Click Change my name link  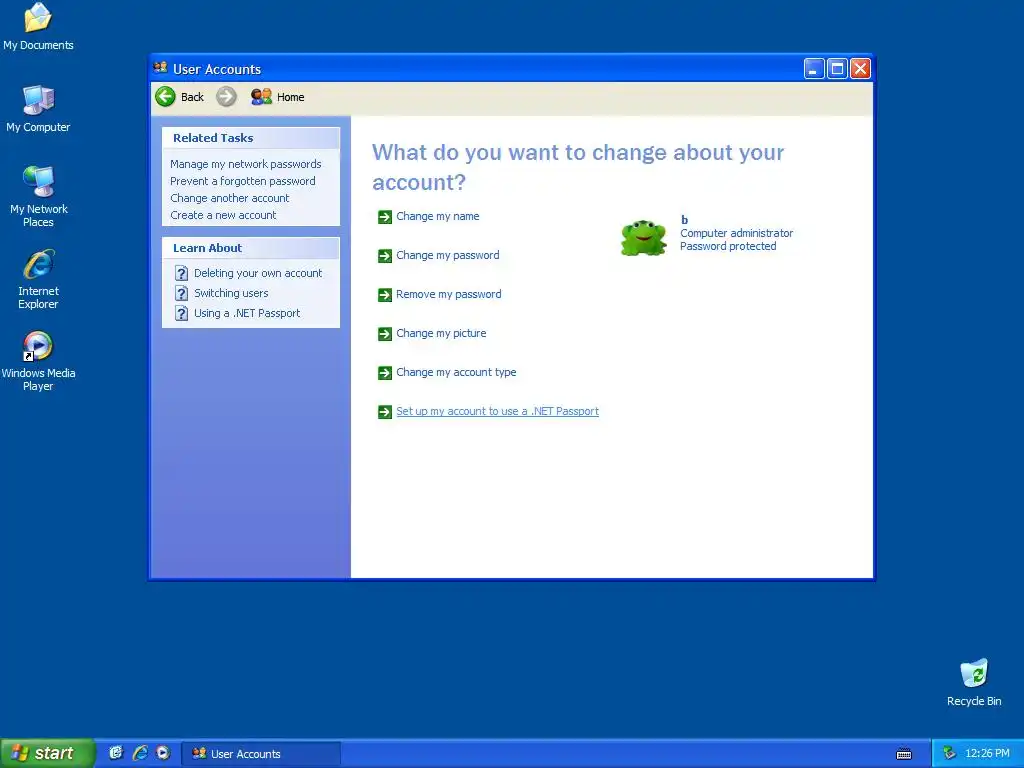[438, 216]
